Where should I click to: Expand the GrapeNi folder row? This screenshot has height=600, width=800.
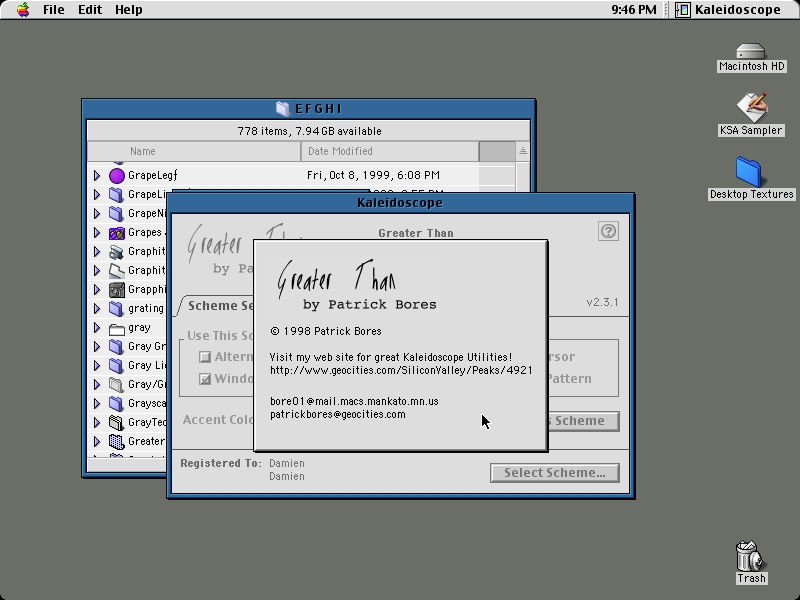point(97,213)
